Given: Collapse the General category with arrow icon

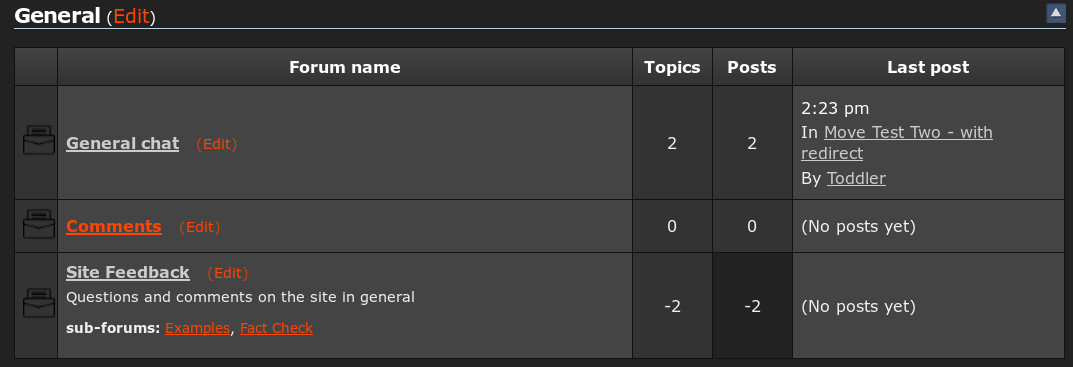Looking at the screenshot, I should (1056, 13).
